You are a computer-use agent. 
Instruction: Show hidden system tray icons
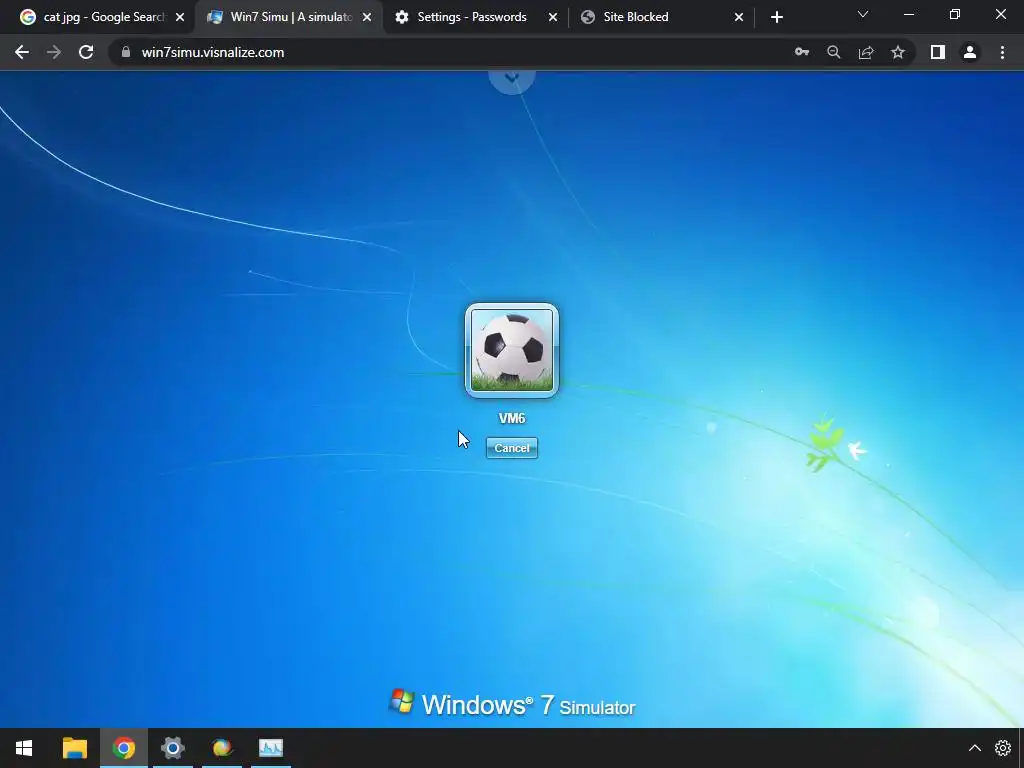coord(974,748)
